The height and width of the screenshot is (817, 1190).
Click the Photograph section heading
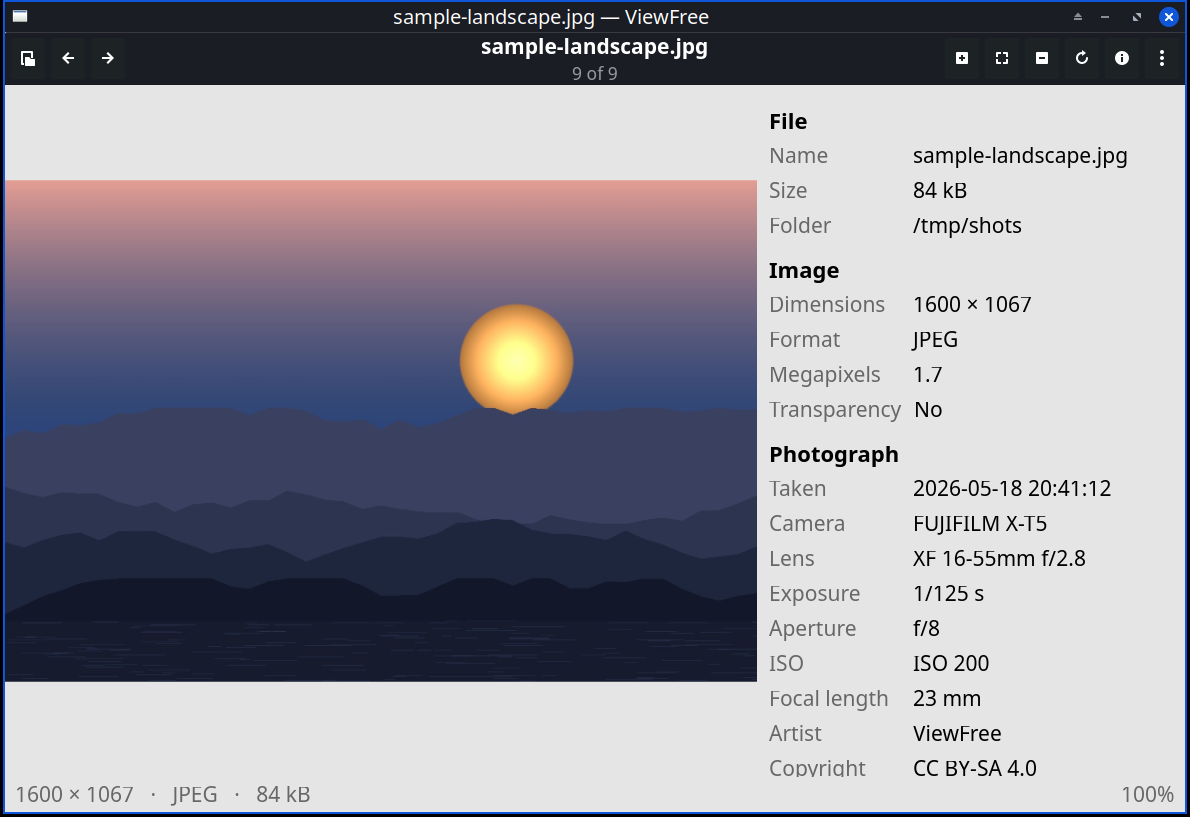[833, 454]
